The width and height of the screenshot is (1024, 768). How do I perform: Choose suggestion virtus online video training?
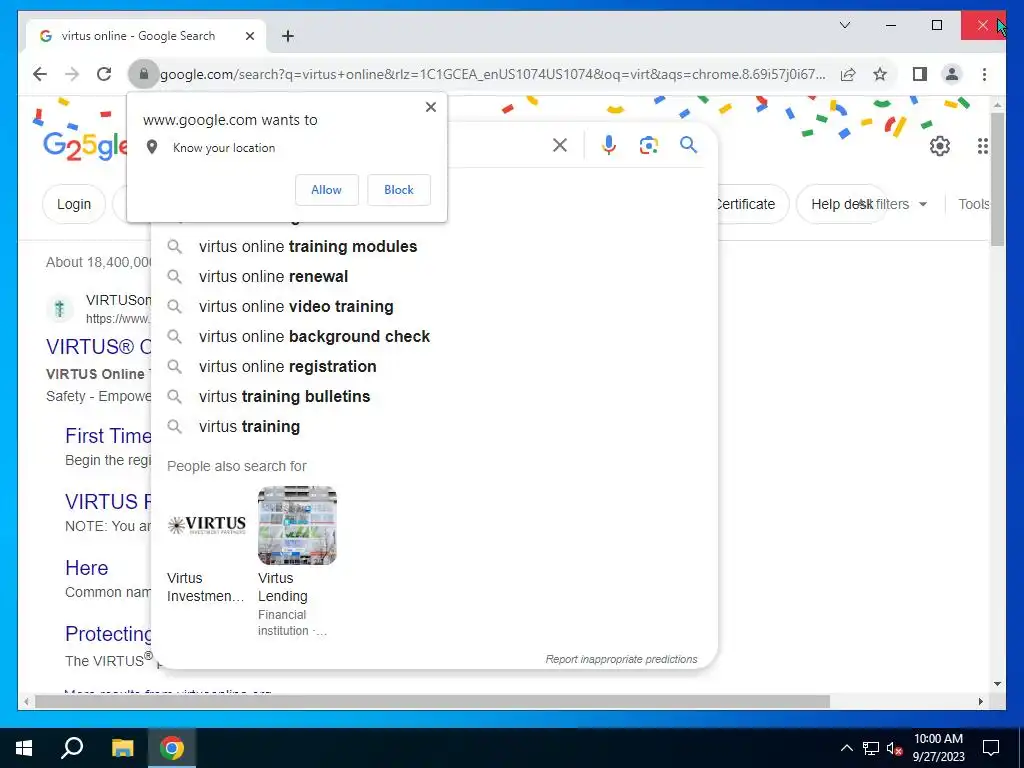point(434,306)
